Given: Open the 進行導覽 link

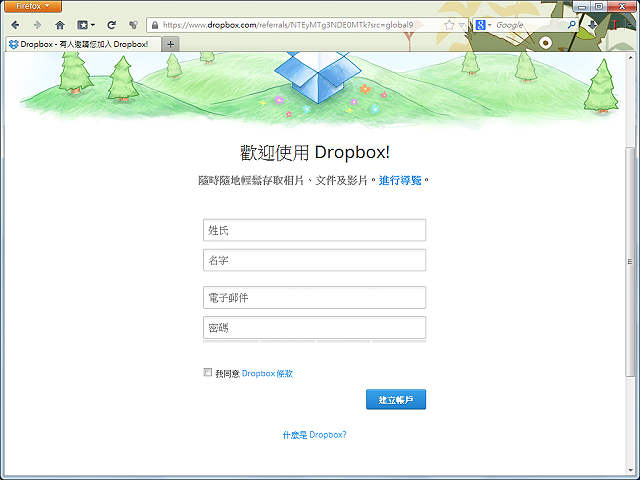Looking at the screenshot, I should tap(400, 180).
